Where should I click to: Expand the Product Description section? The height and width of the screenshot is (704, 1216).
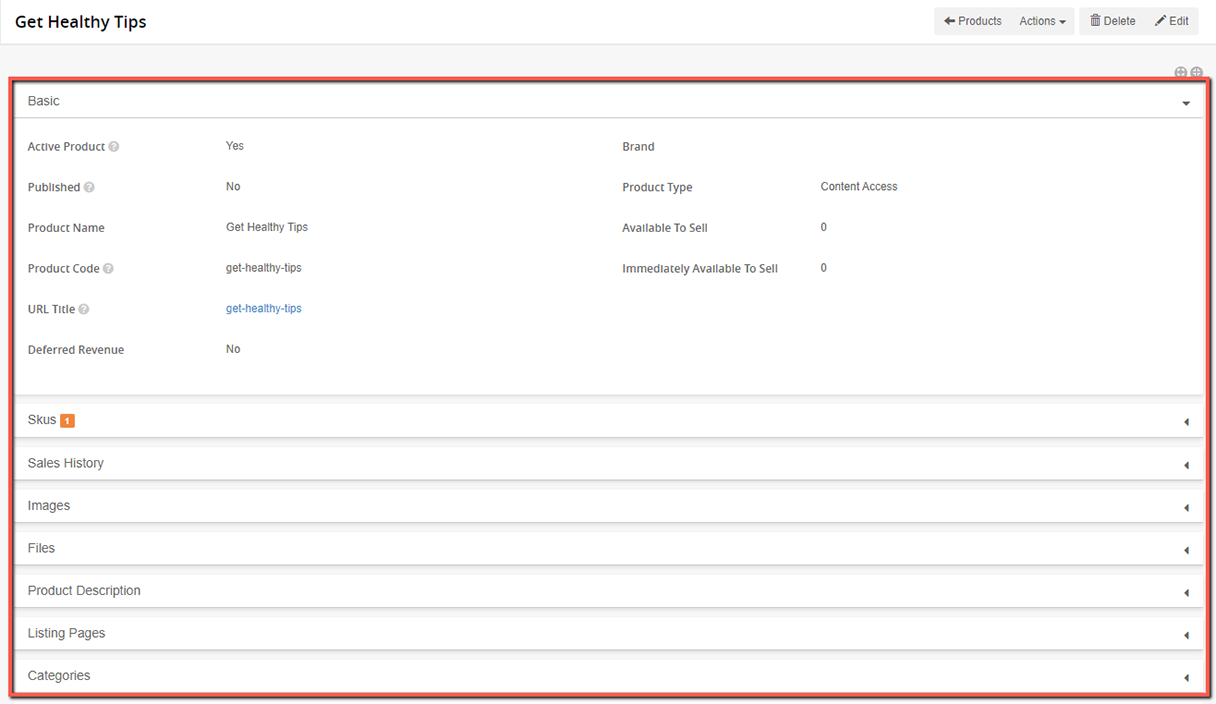point(1186,593)
